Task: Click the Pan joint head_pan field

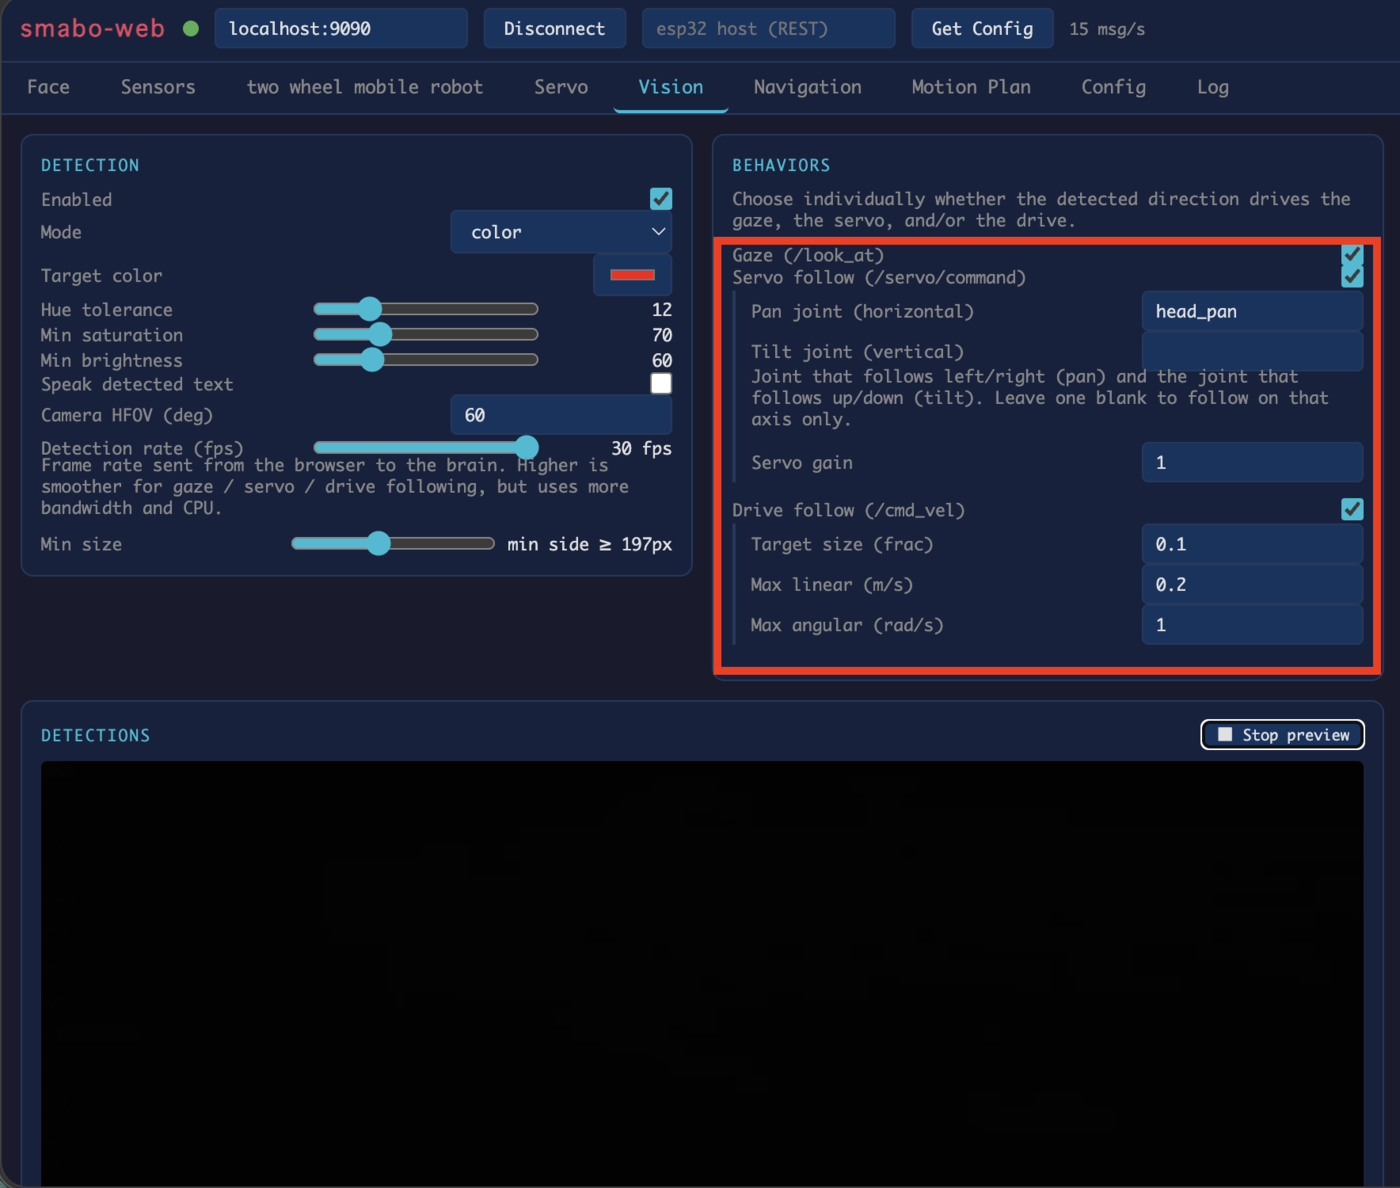Action: 1252,311
